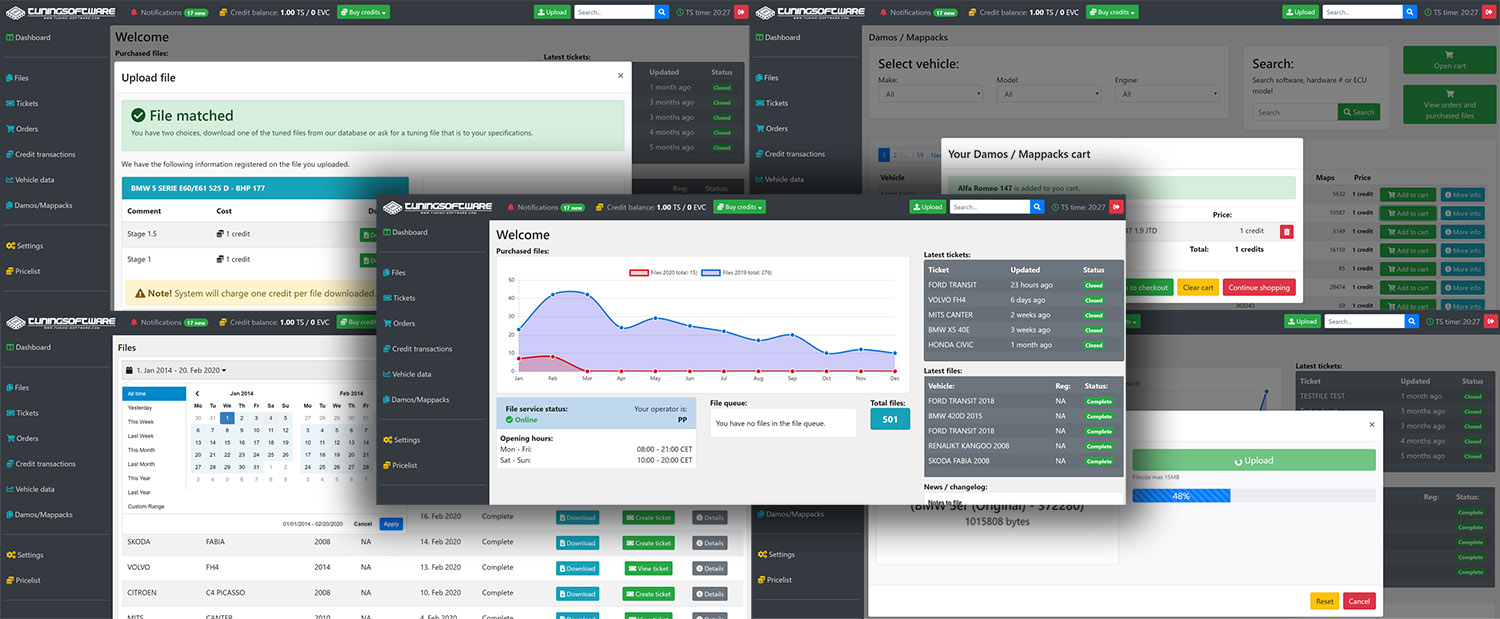Expand Buy credits dropdown in center Welcome window

pos(740,207)
